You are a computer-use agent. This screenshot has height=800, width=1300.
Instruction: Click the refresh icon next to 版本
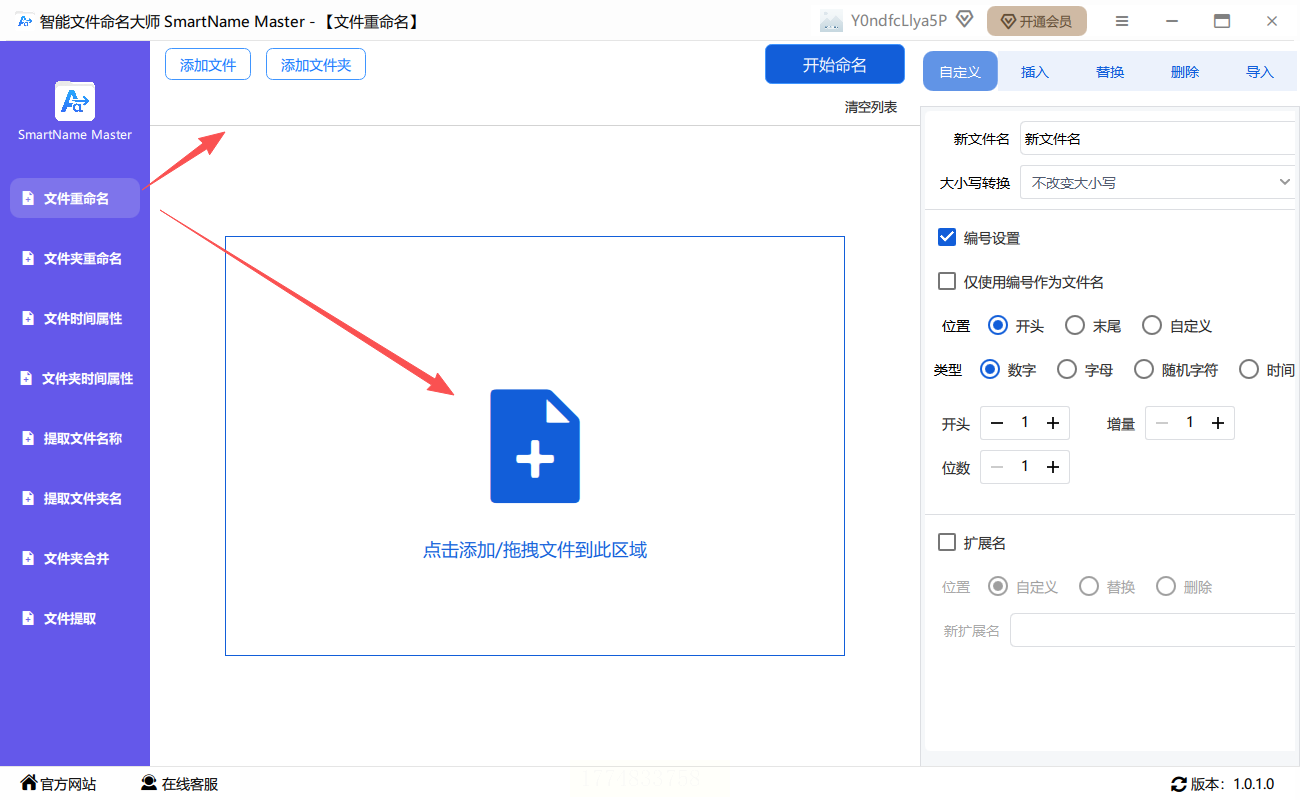tap(1179, 784)
